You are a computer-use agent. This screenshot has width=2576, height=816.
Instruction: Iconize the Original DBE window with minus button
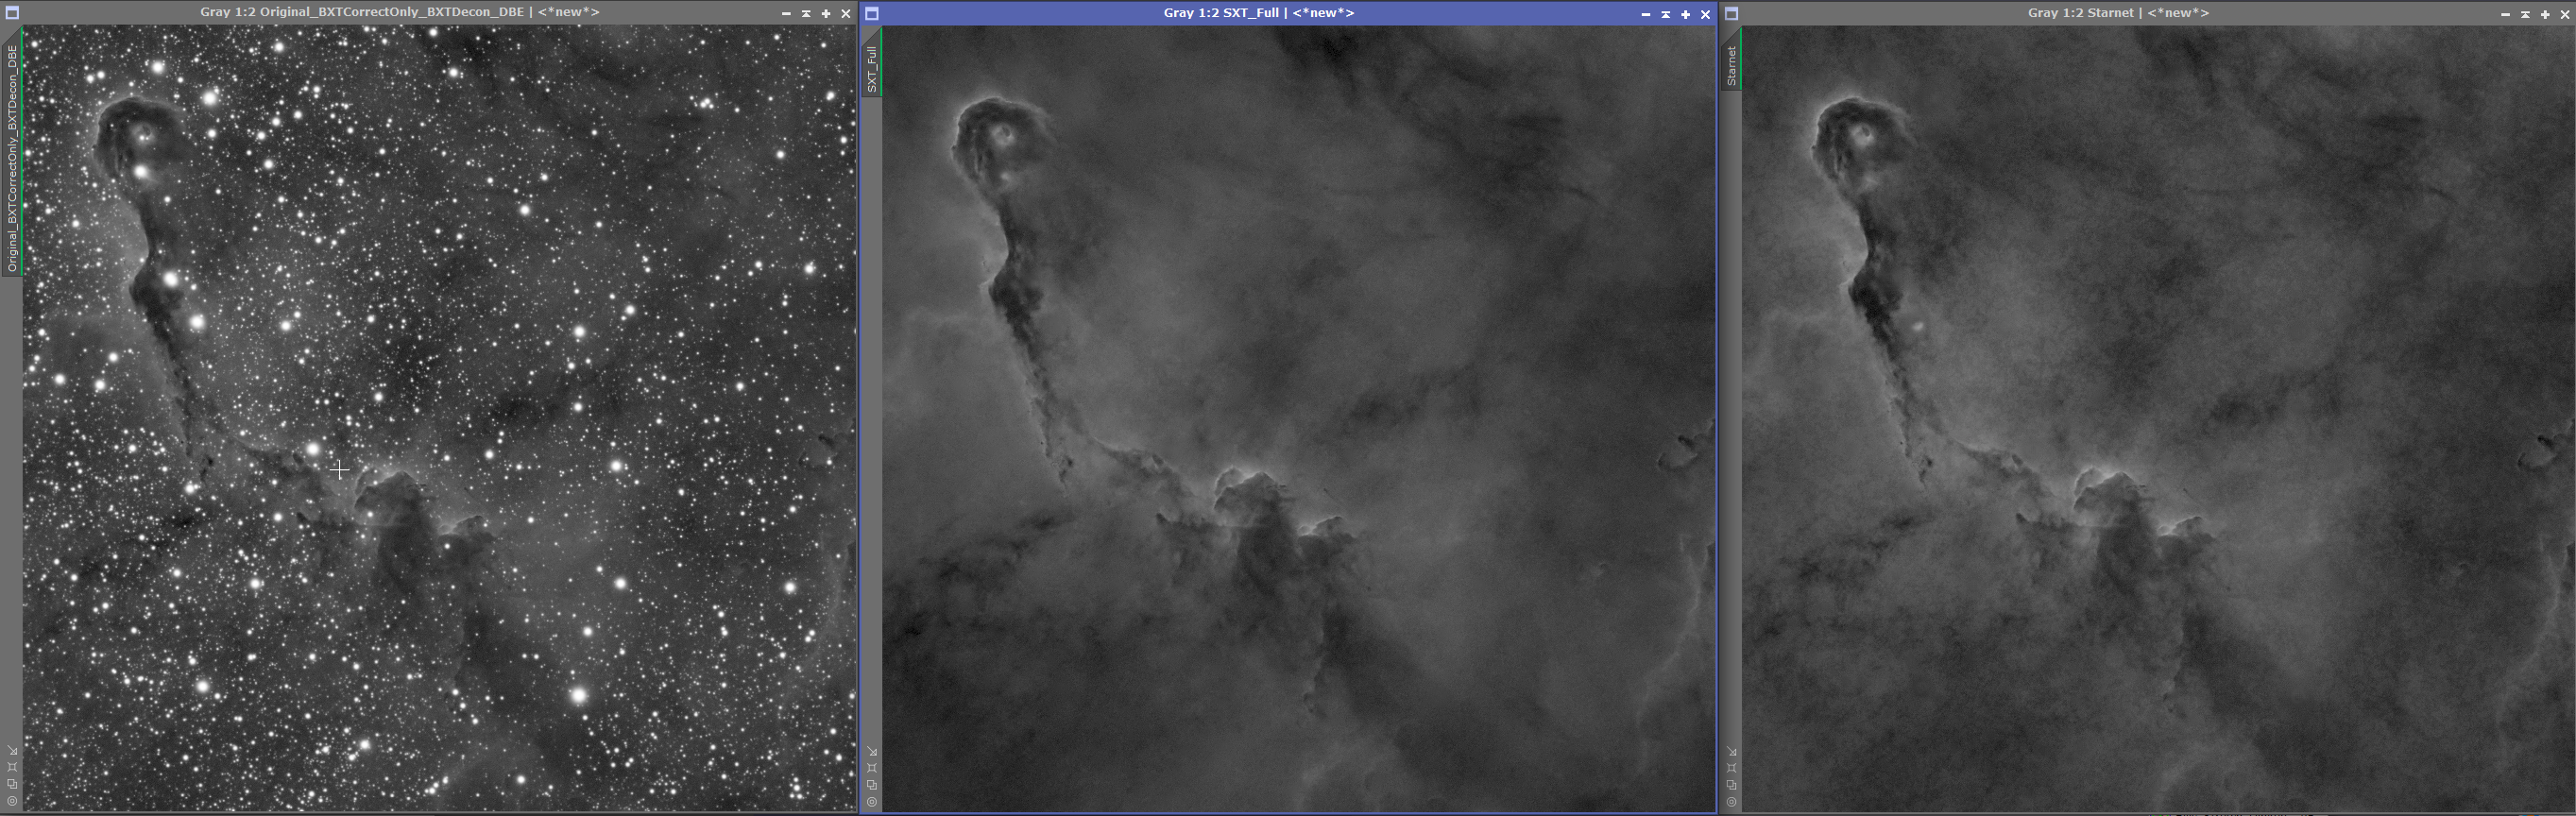coord(786,14)
